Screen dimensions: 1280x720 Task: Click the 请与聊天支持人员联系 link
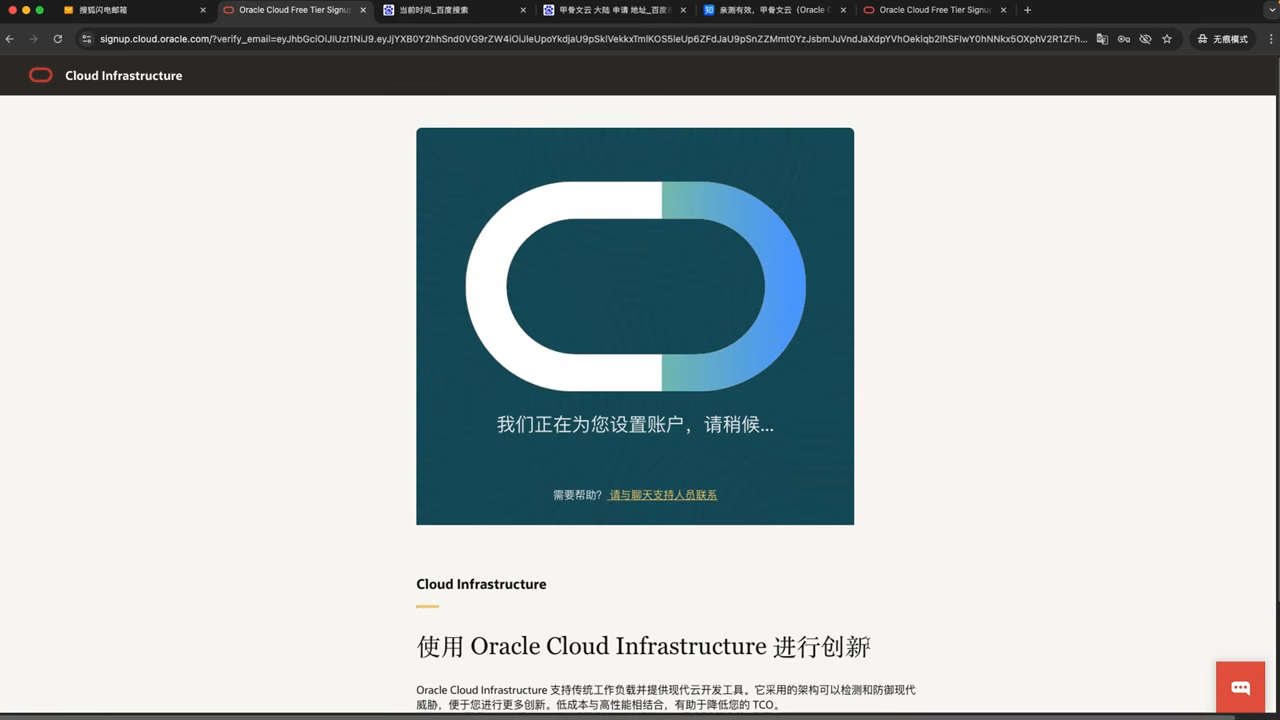click(663, 495)
